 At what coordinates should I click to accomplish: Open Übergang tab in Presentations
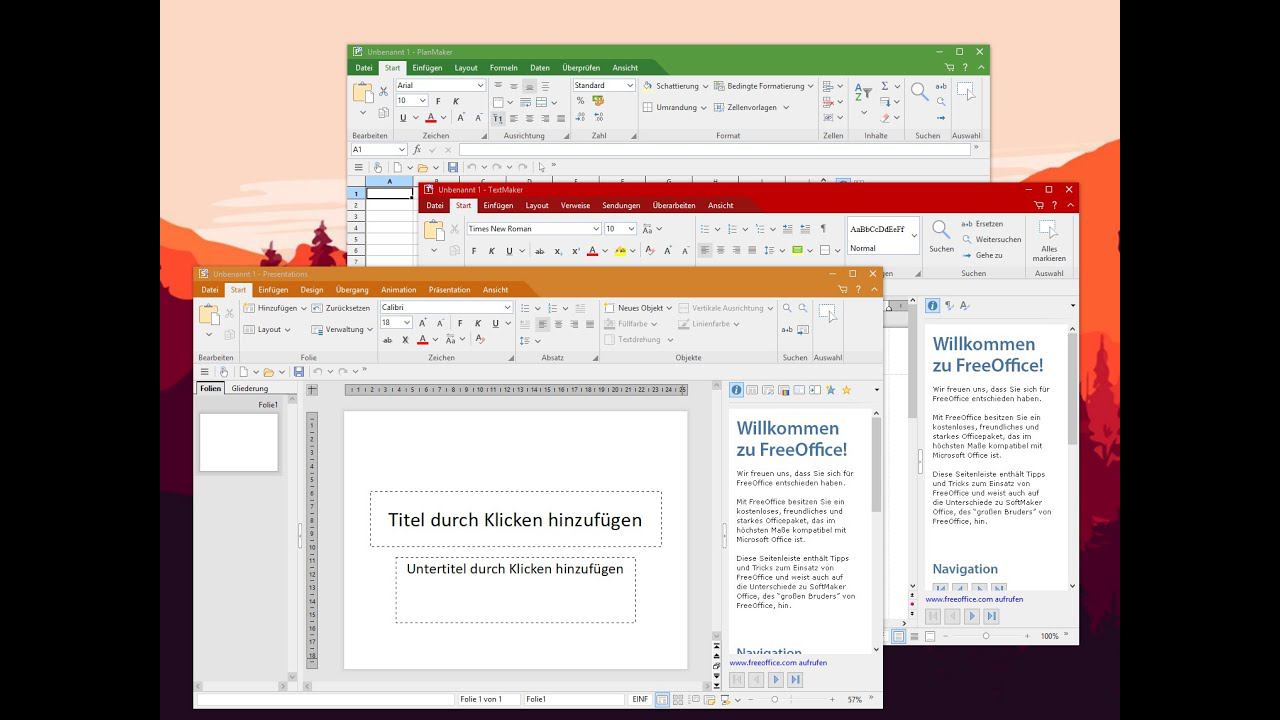pyautogui.click(x=352, y=290)
